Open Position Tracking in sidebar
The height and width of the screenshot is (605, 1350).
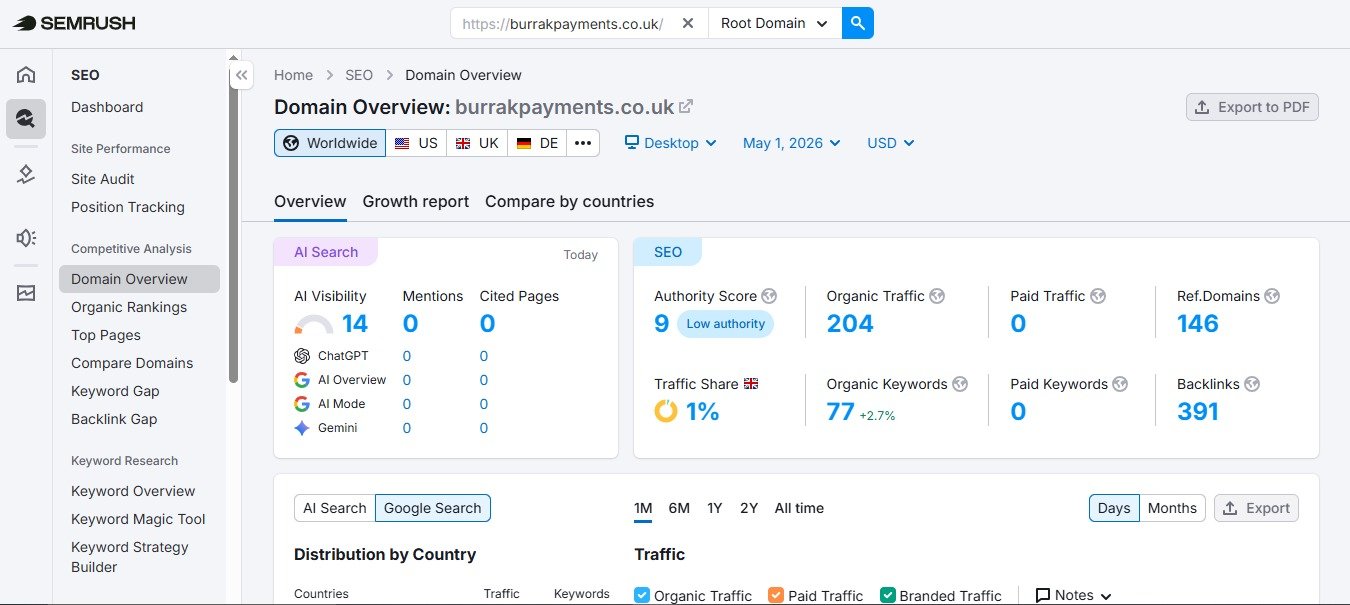click(128, 207)
